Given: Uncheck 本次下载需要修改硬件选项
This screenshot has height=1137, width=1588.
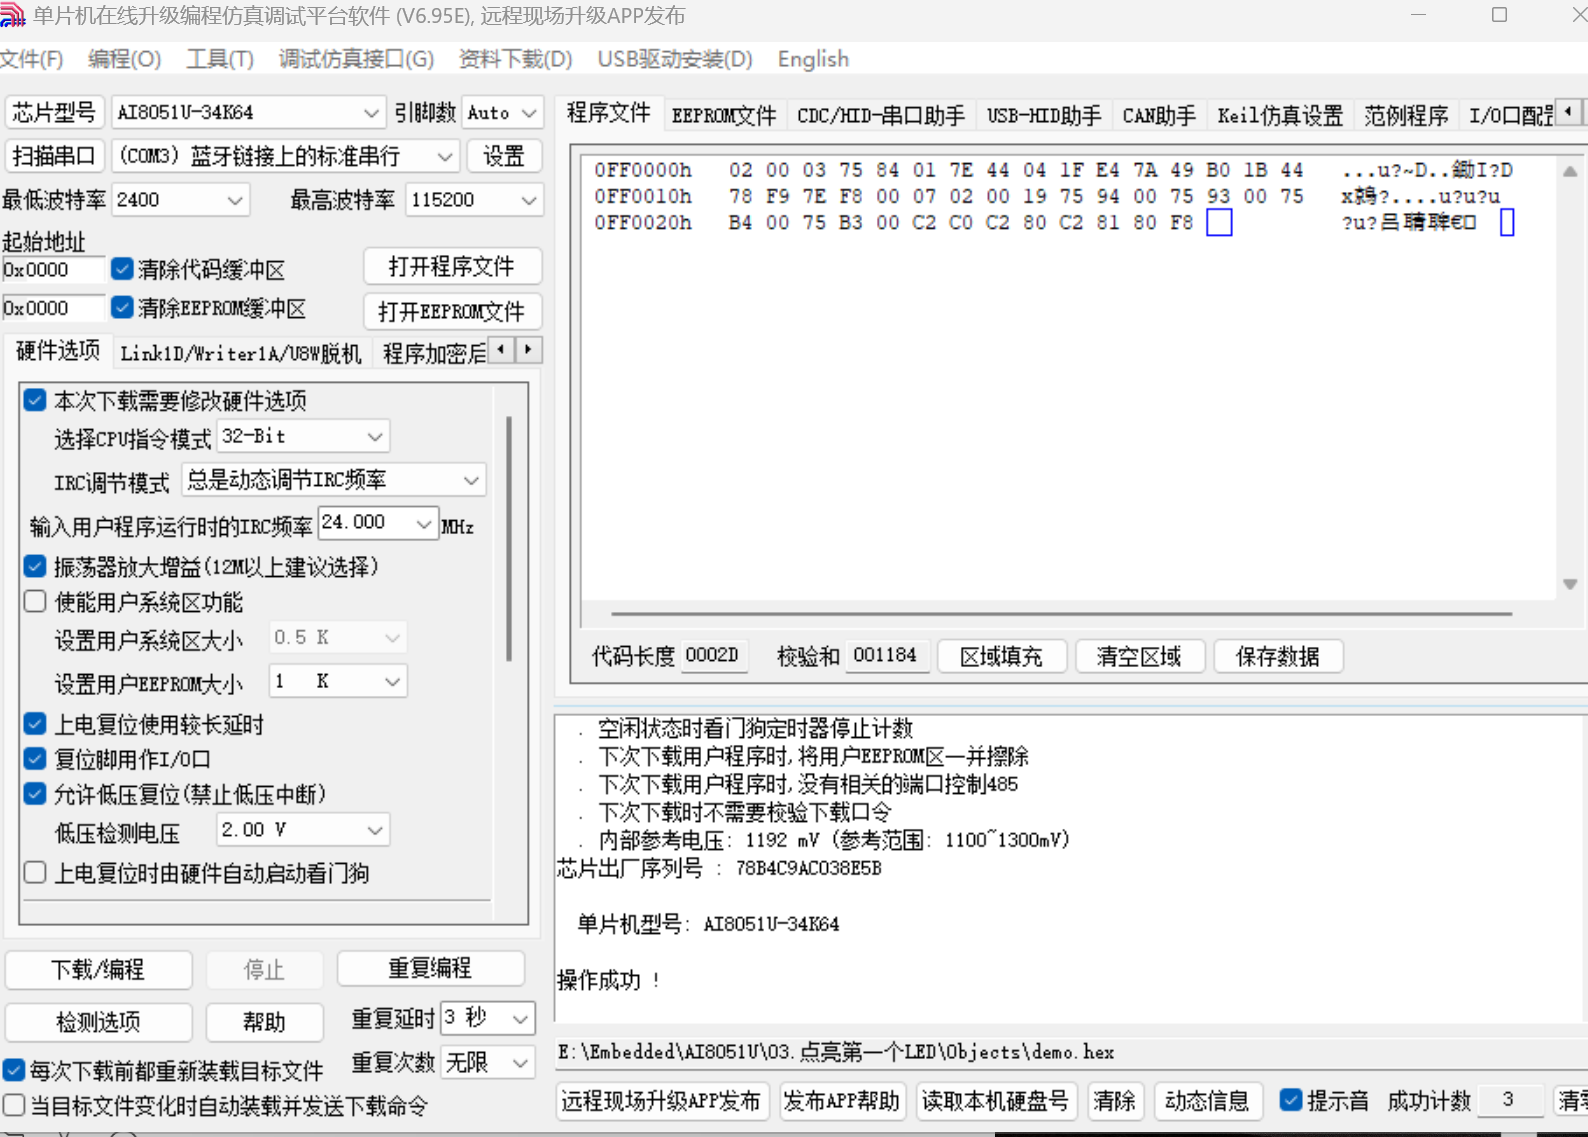Looking at the screenshot, I should [x=35, y=400].
